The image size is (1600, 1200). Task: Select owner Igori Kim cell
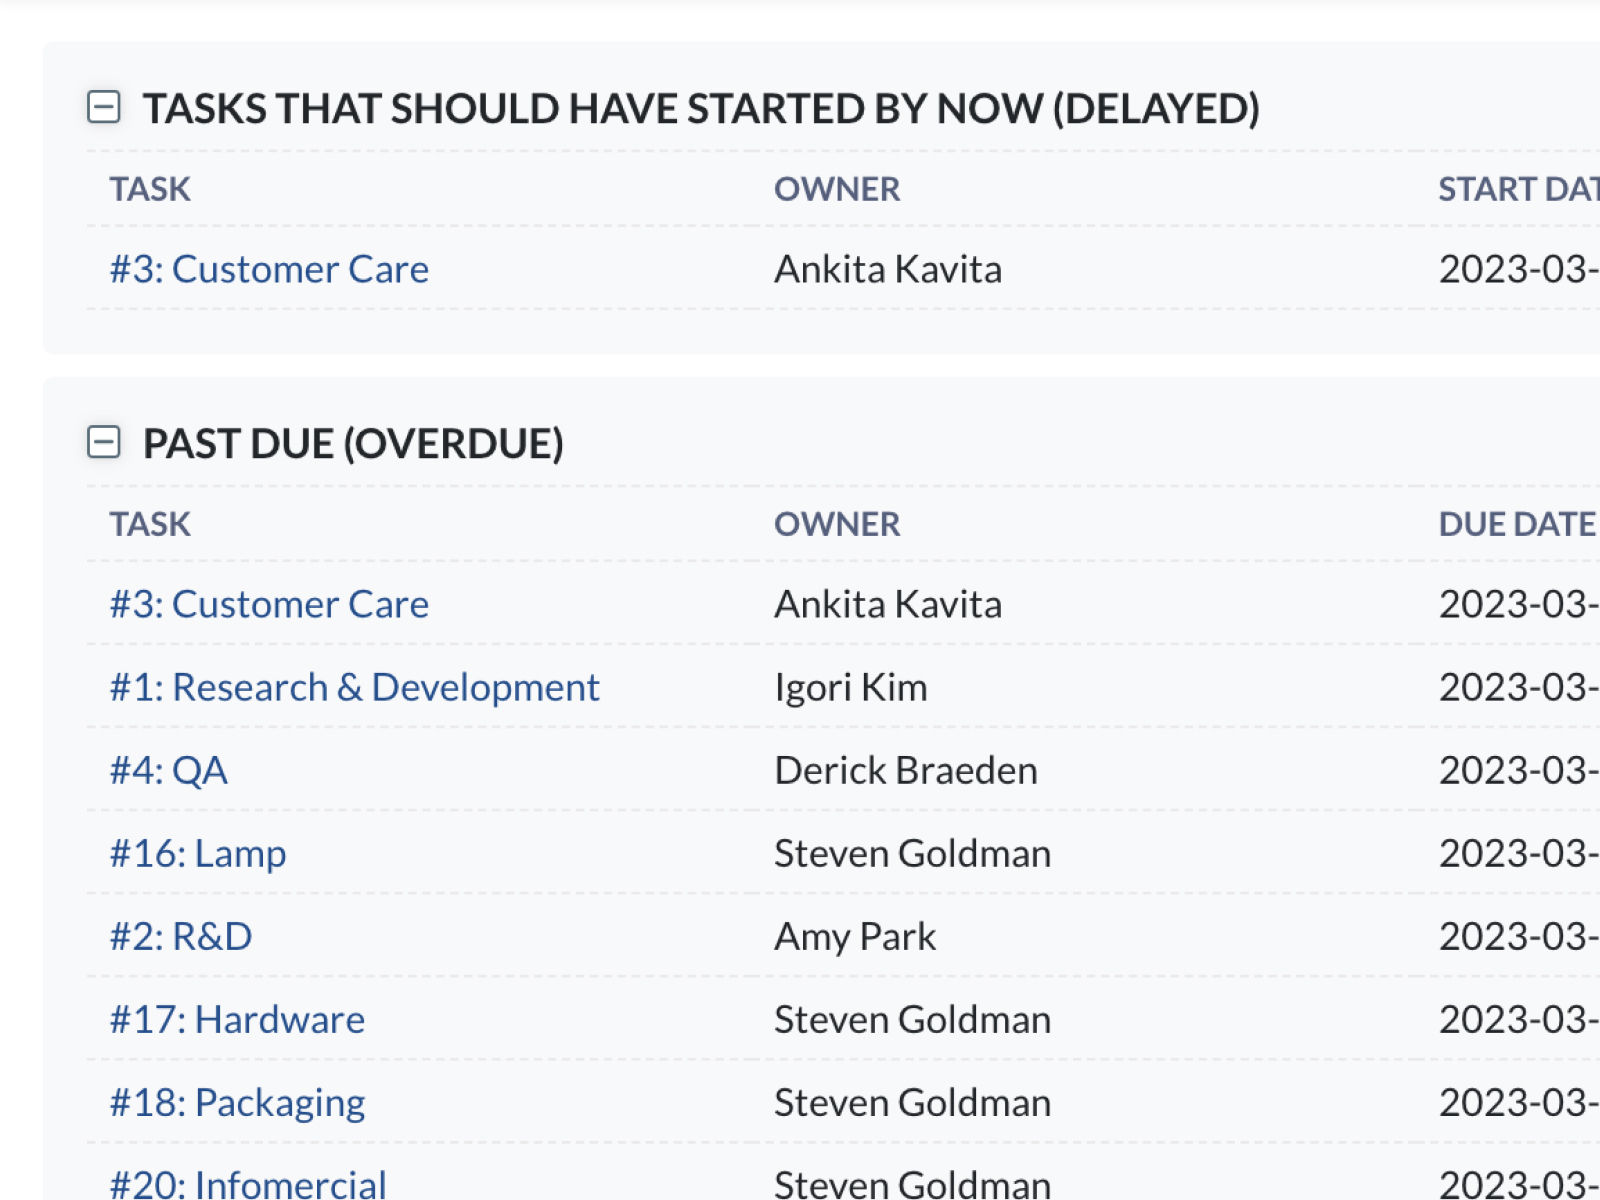tap(851, 687)
